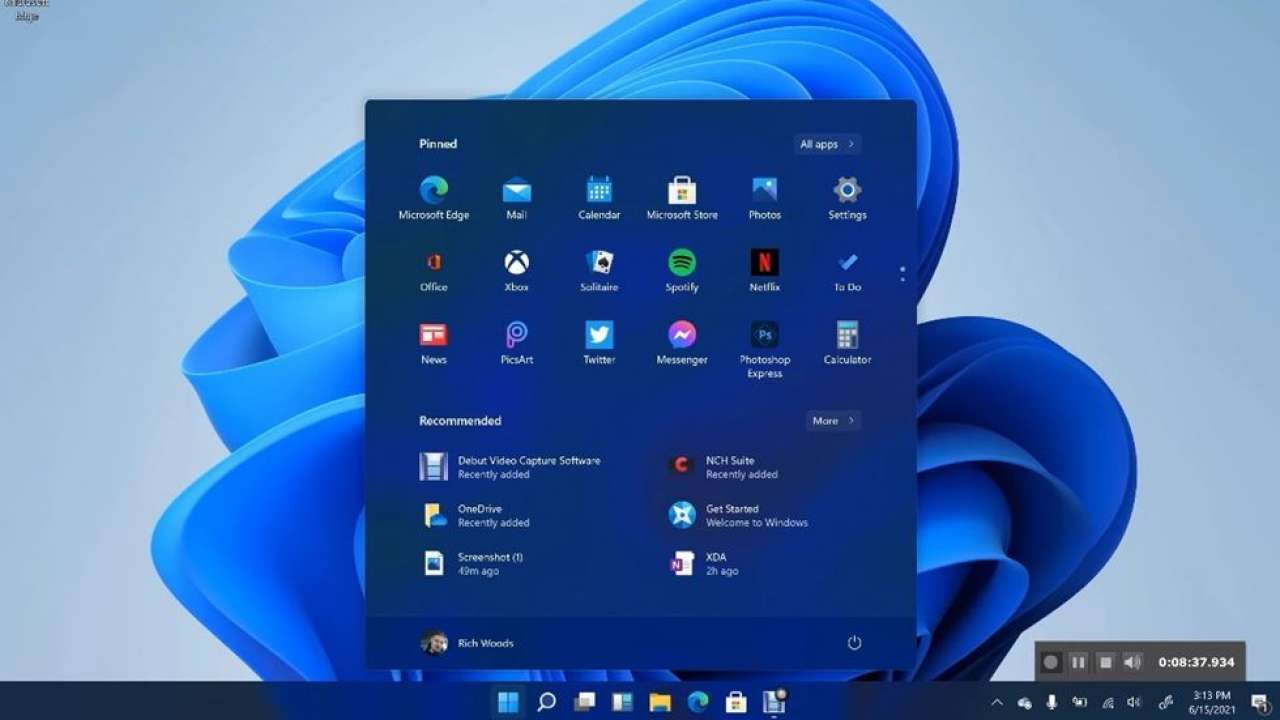The width and height of the screenshot is (1280, 720).
Task: Click the More button in Recommended
Action: click(x=833, y=421)
